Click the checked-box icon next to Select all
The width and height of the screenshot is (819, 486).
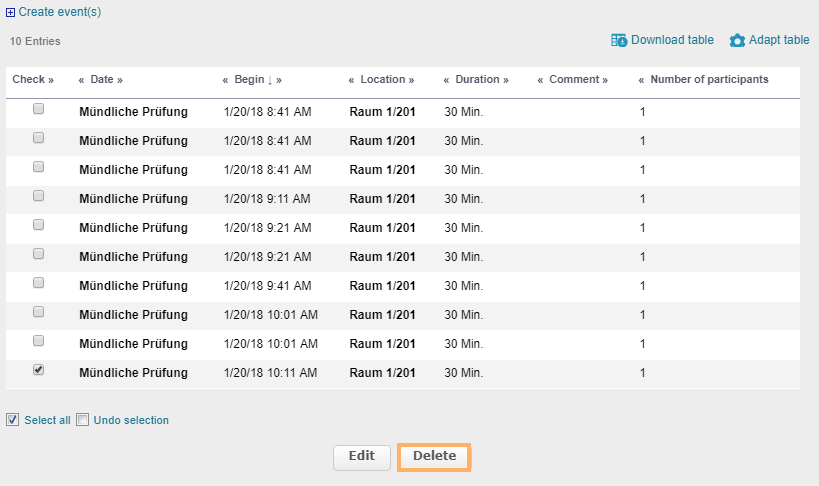pos(12,420)
